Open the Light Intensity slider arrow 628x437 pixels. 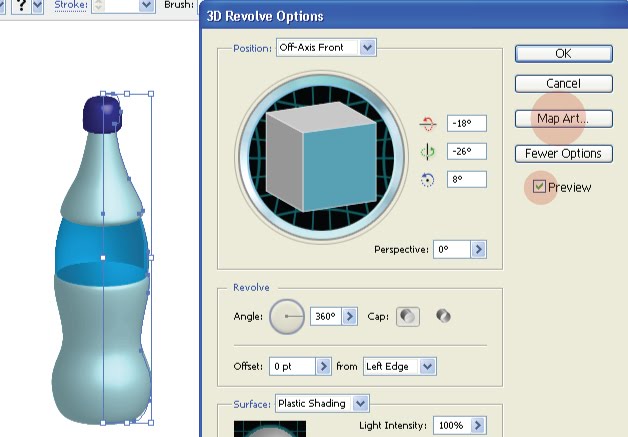478,425
